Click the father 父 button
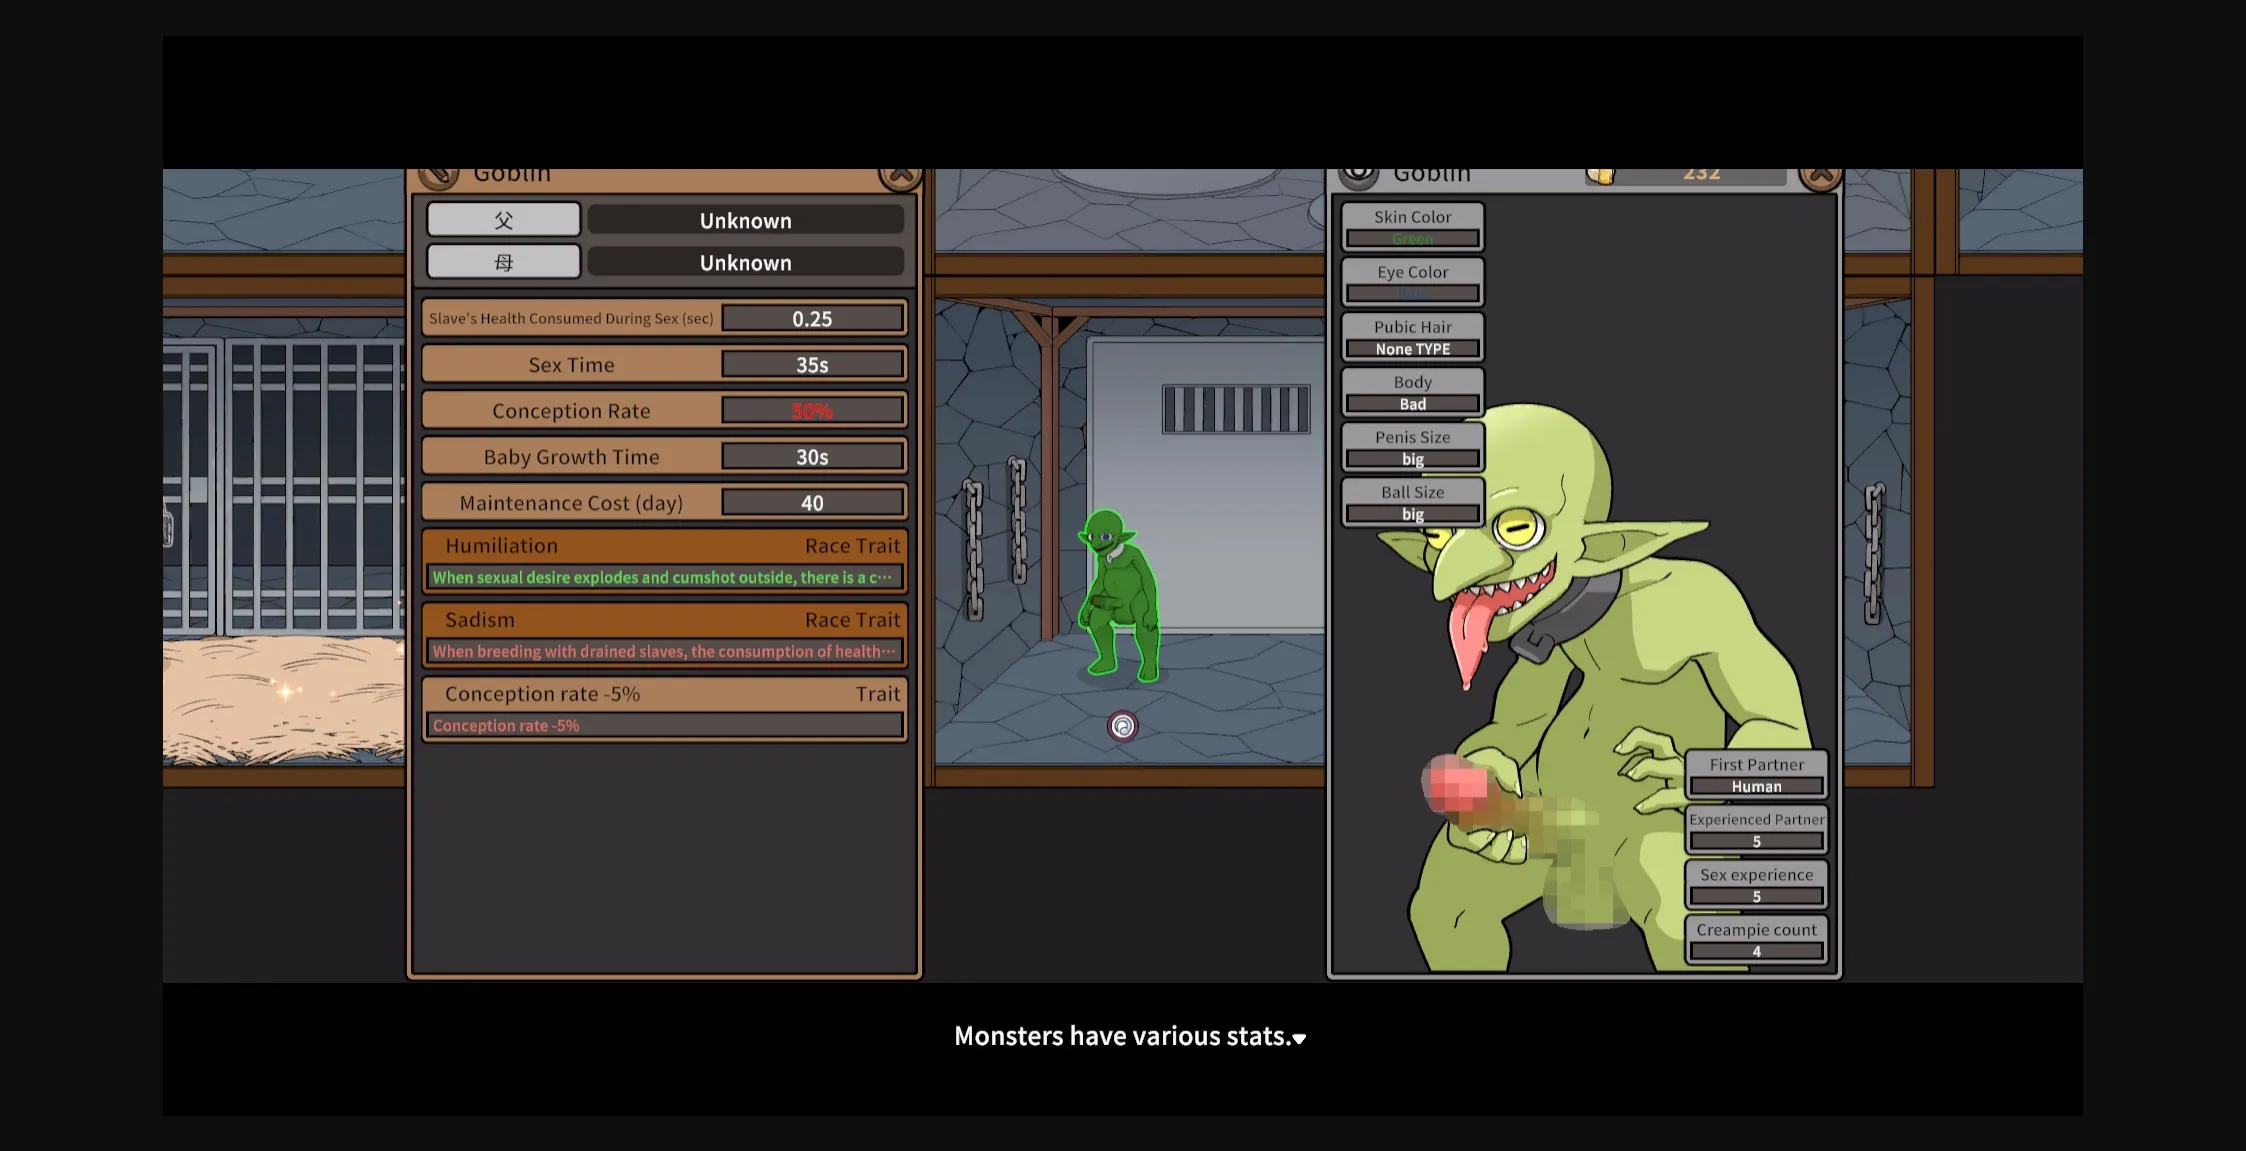The width and height of the screenshot is (2246, 1151). (503, 220)
